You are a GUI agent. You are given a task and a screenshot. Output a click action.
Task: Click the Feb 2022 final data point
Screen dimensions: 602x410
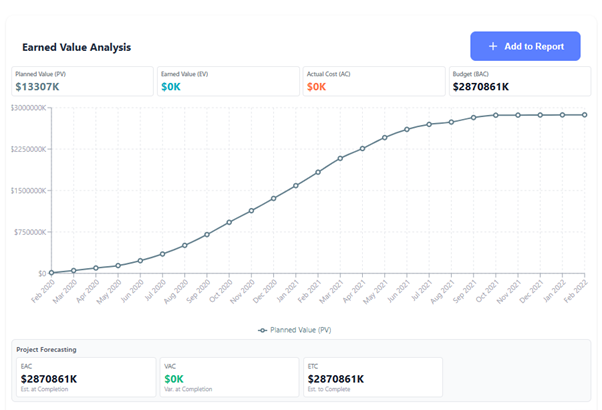pos(585,115)
